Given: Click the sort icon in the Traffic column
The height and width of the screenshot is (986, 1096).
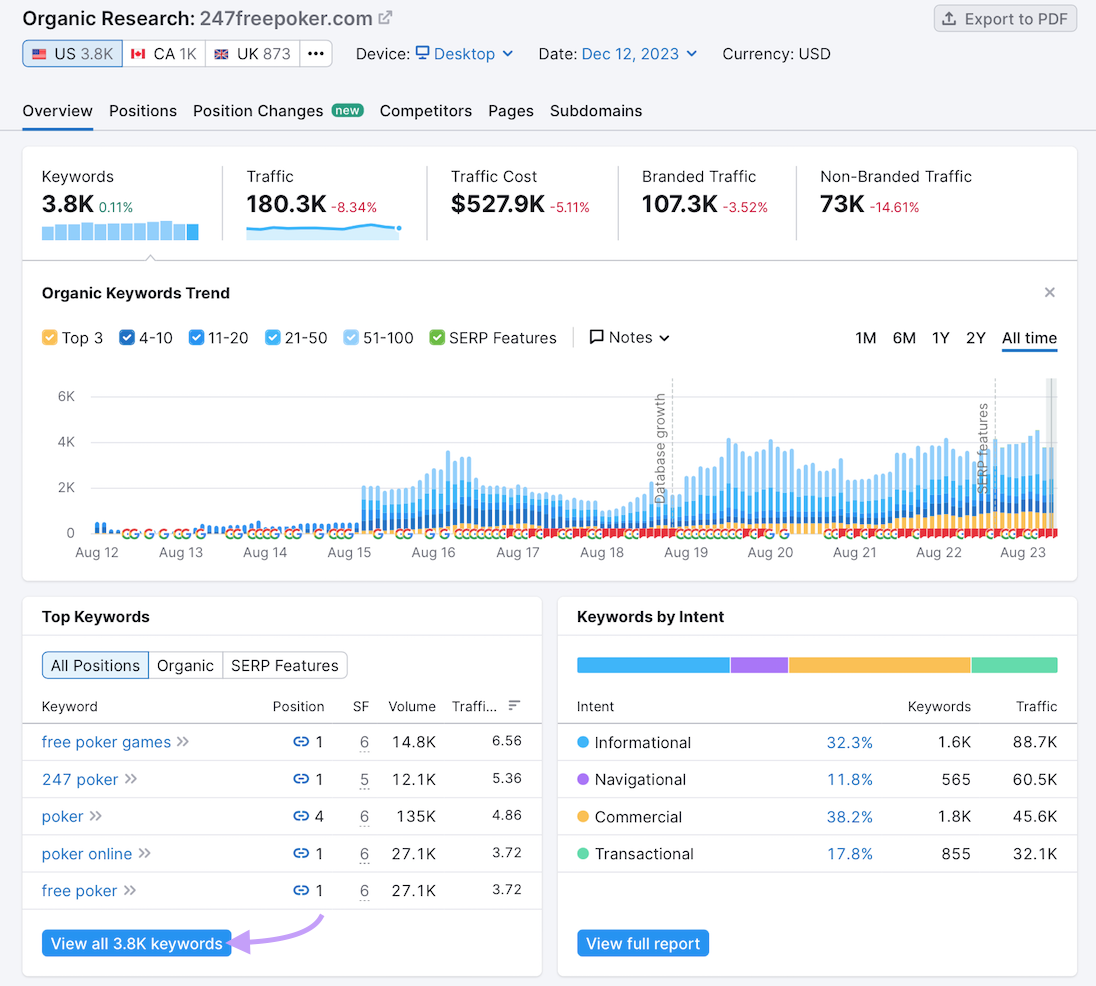Looking at the screenshot, I should click(x=513, y=706).
